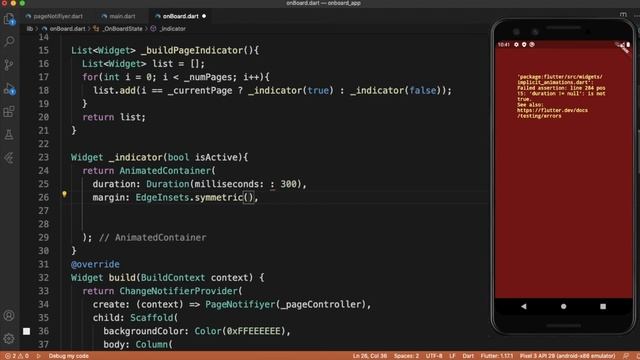Click the '_buildPageIndicator' method name on line 15
This screenshot has width=640, height=360.
click(x=192, y=50)
